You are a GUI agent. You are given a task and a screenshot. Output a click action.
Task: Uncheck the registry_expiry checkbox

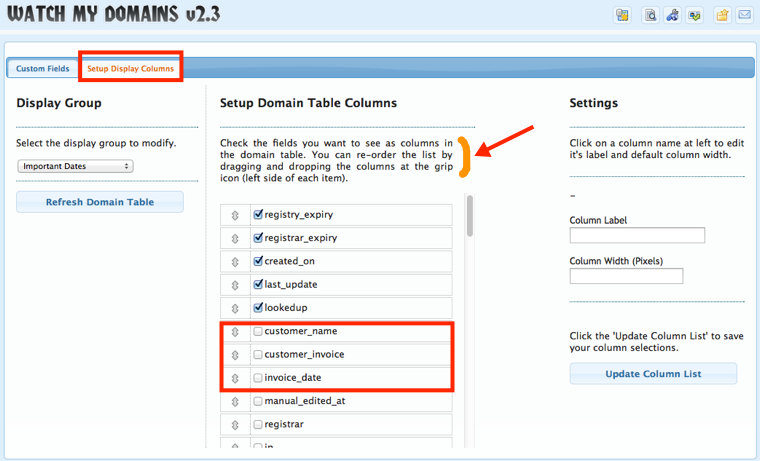coord(258,214)
